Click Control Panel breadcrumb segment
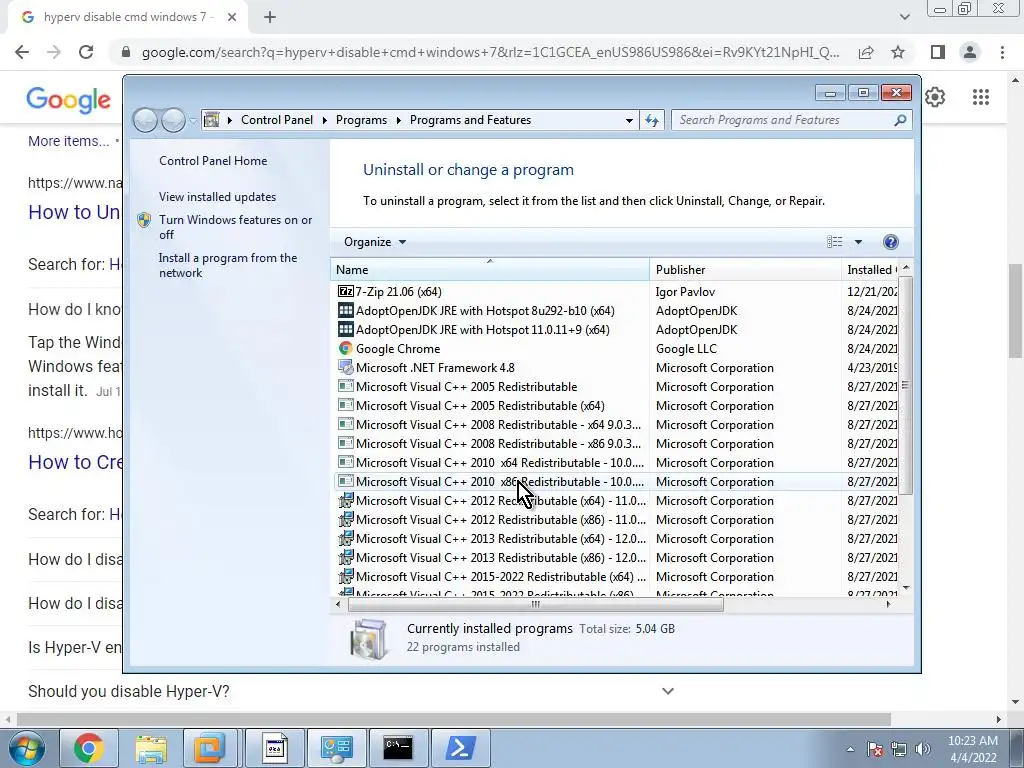1024x768 pixels. pyautogui.click(x=277, y=120)
